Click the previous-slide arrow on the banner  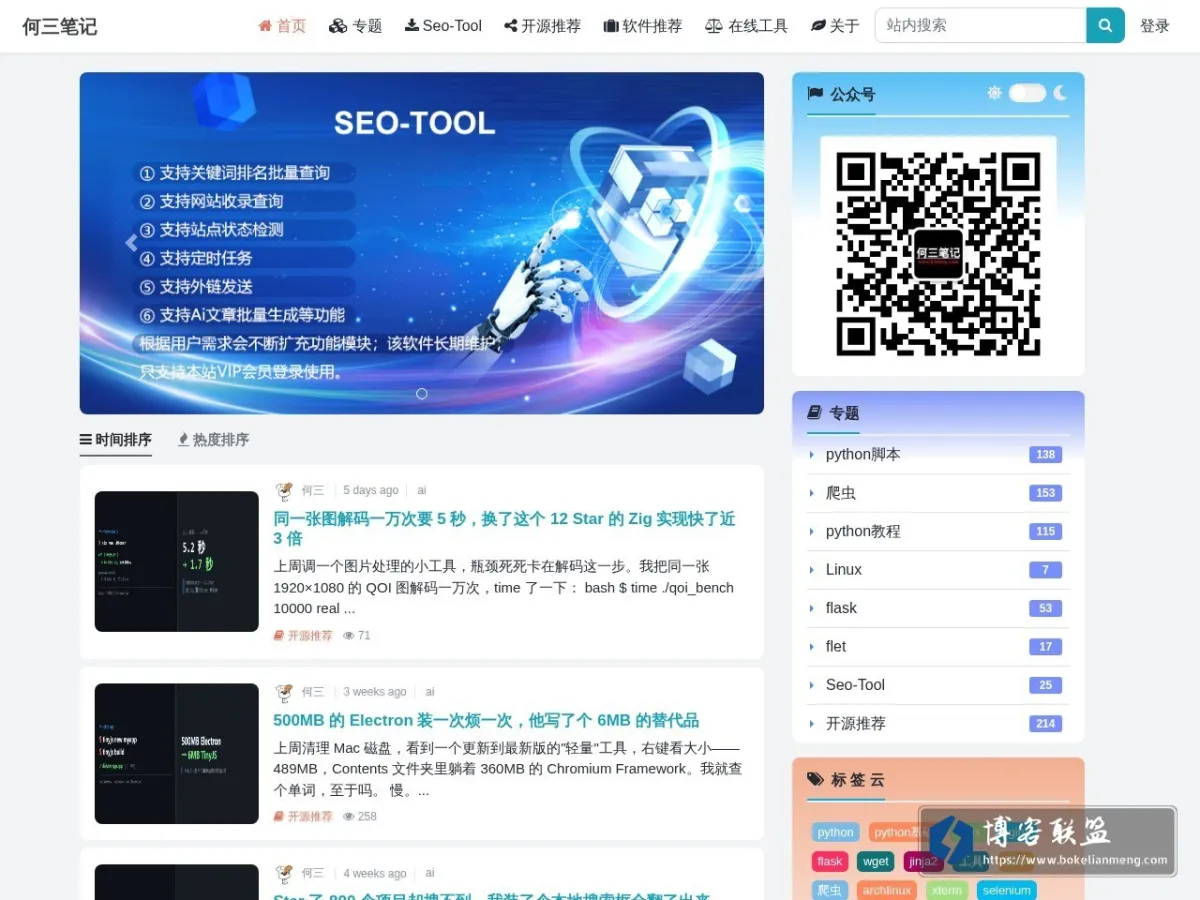pyautogui.click(x=131, y=243)
